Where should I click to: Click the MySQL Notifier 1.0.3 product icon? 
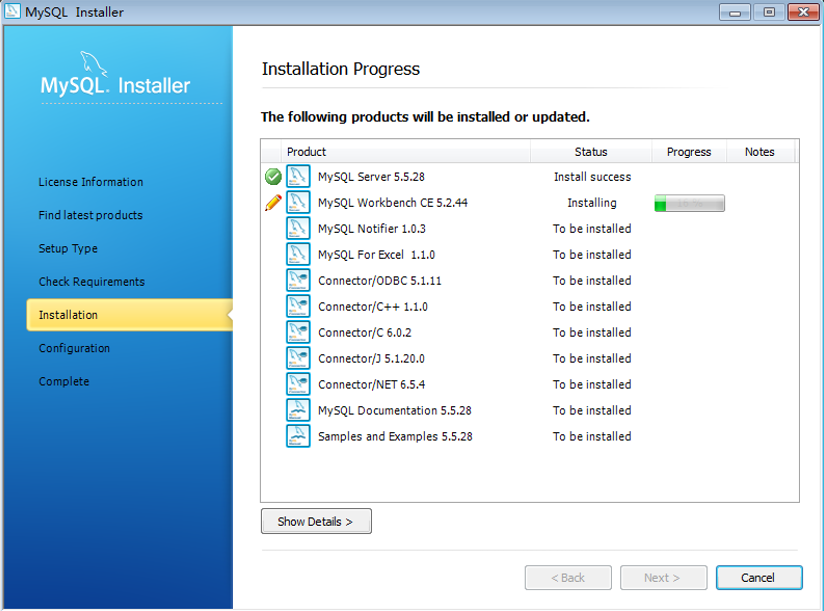pyautogui.click(x=298, y=229)
